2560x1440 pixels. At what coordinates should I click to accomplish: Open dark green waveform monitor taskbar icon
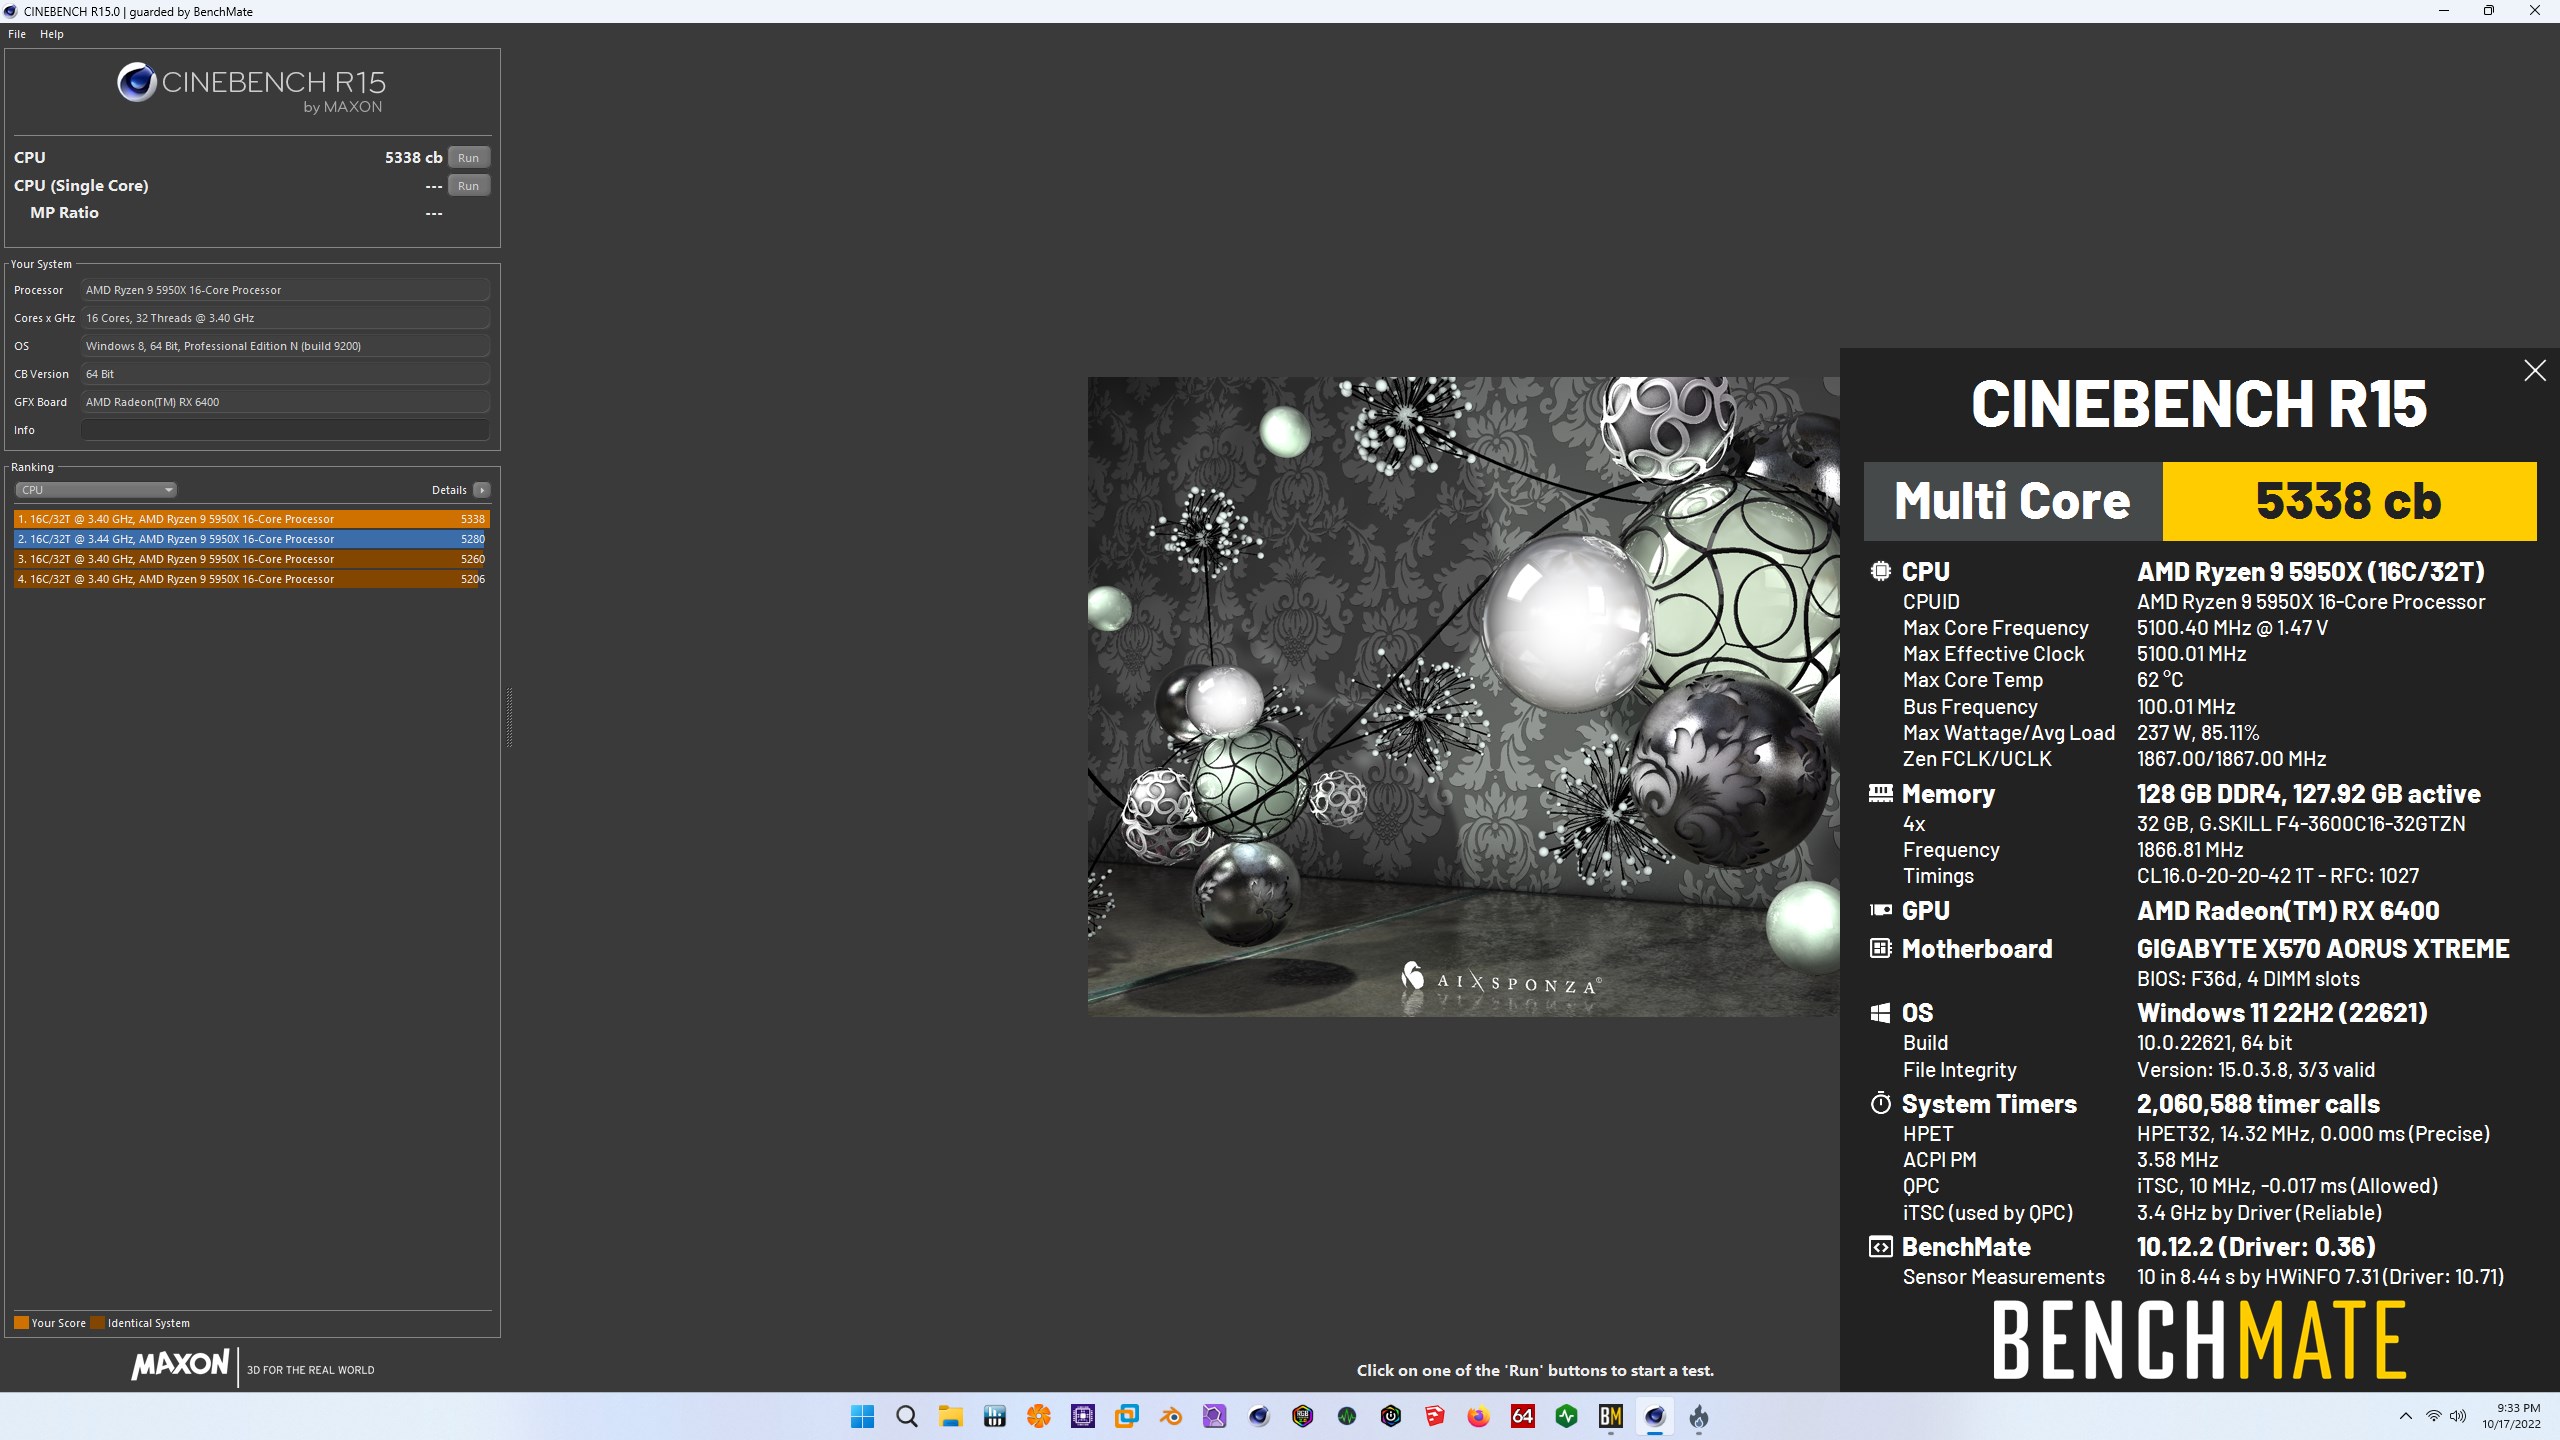point(1346,1417)
